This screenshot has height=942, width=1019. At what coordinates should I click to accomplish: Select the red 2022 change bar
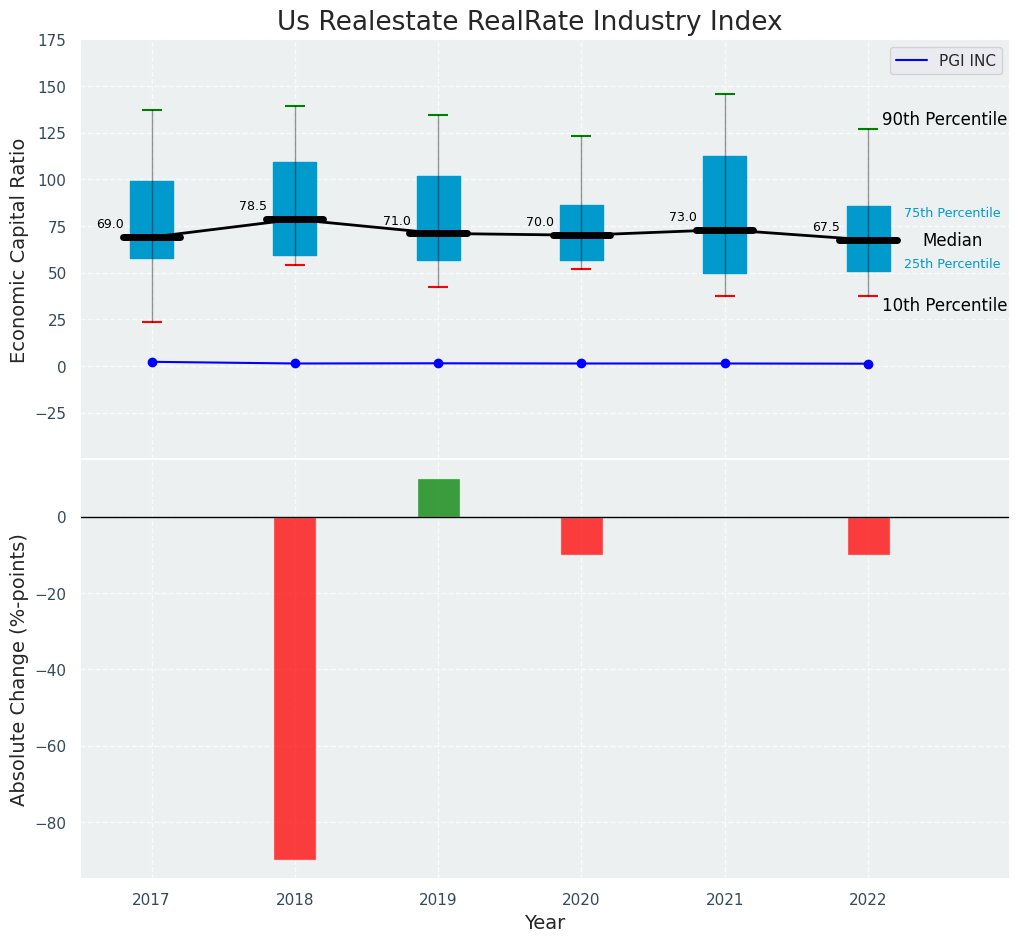click(868, 535)
